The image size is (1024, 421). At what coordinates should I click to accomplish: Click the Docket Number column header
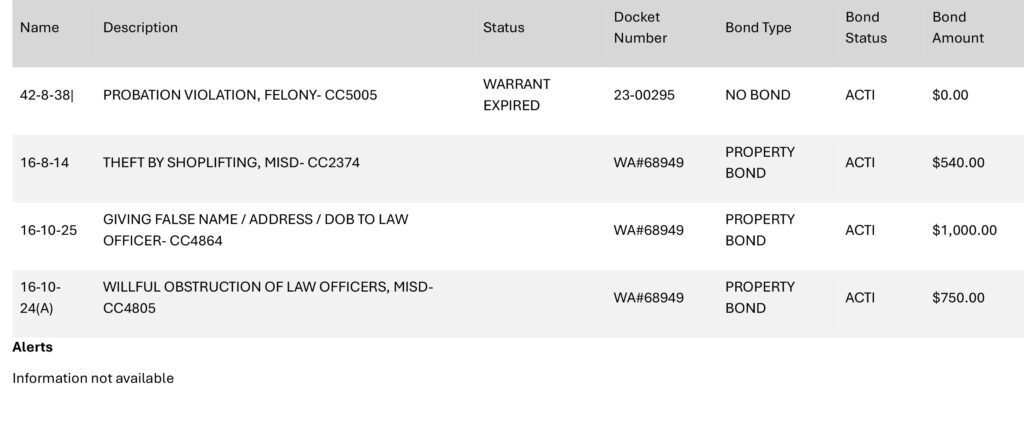pos(640,27)
